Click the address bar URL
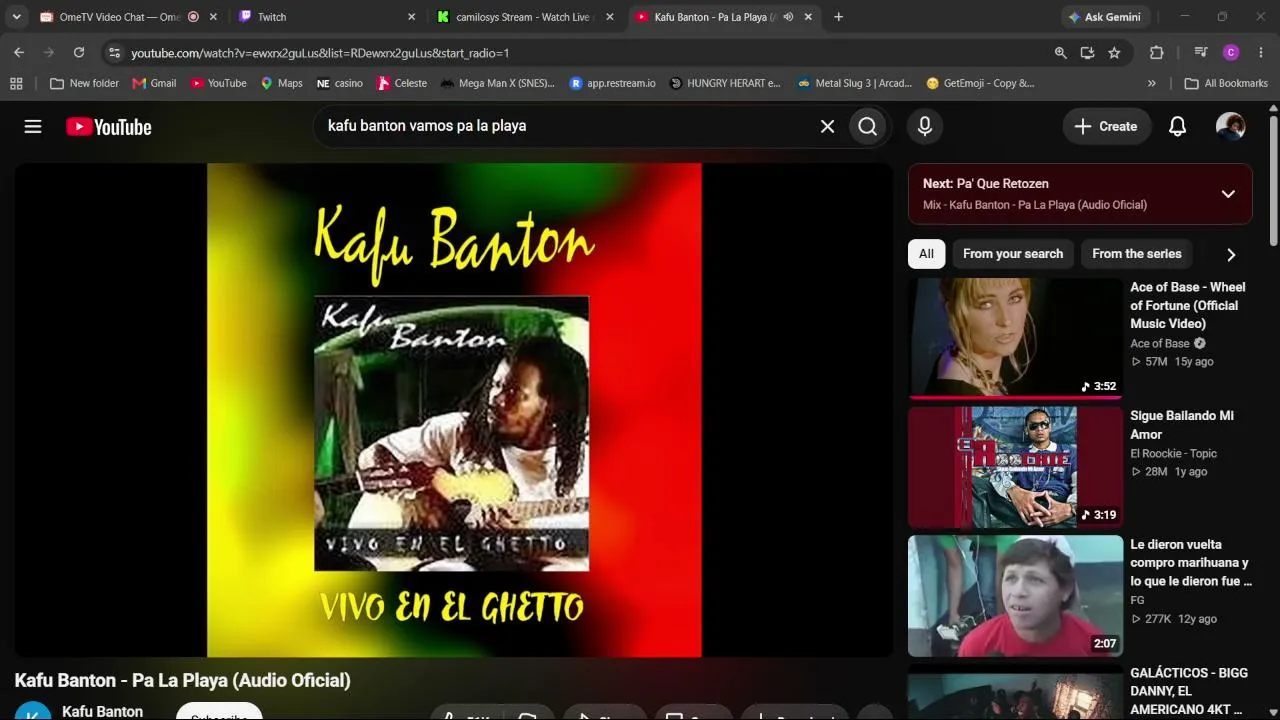 320,53
